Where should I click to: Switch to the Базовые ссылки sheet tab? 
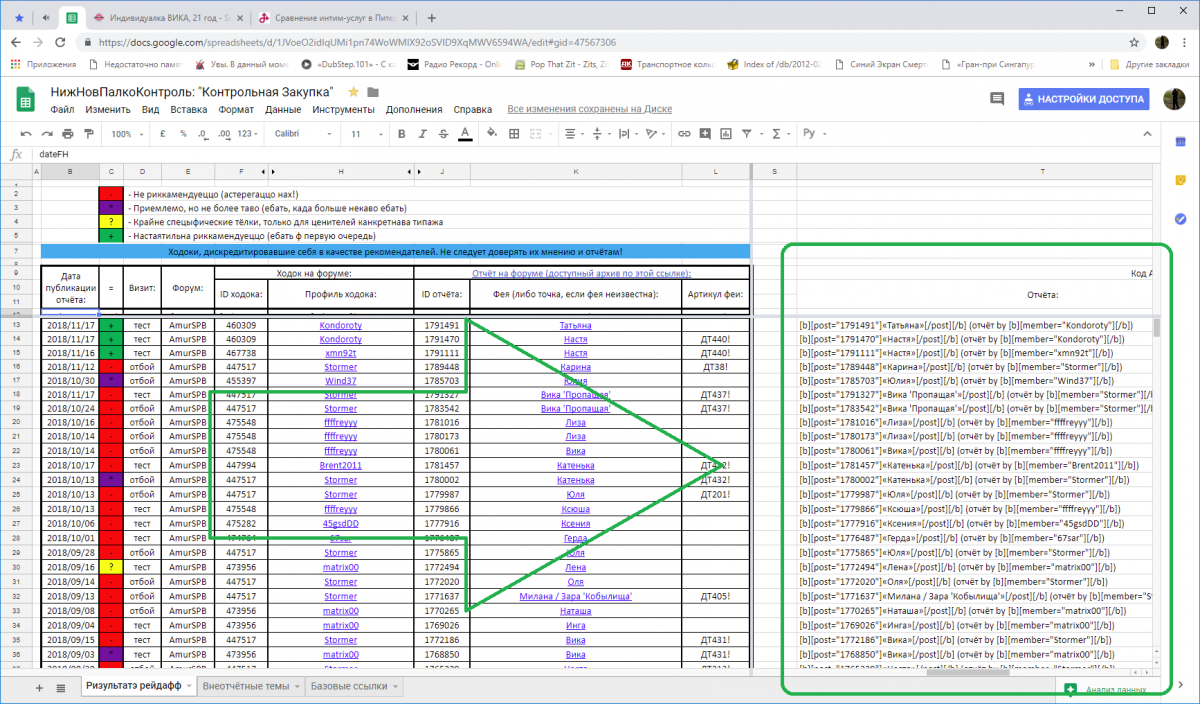[349, 687]
